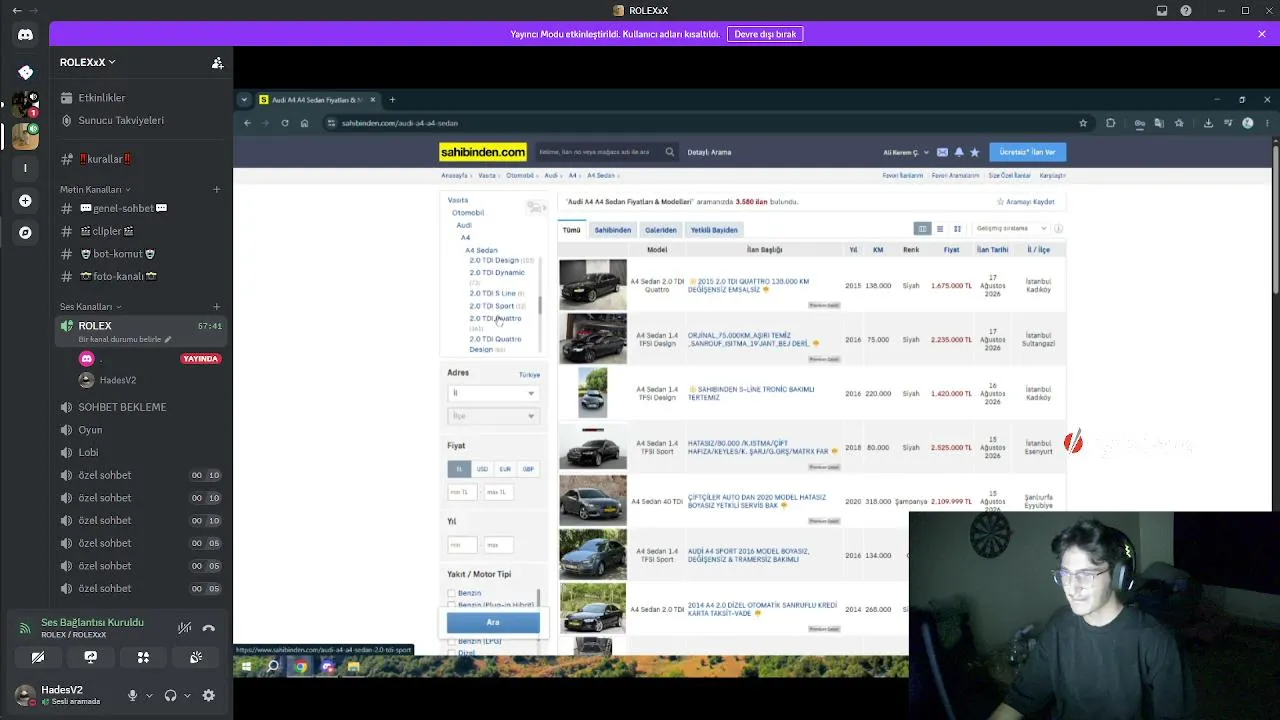Switch to the Galeriden listings tab
Screen dimensions: 1280x720
point(661,230)
